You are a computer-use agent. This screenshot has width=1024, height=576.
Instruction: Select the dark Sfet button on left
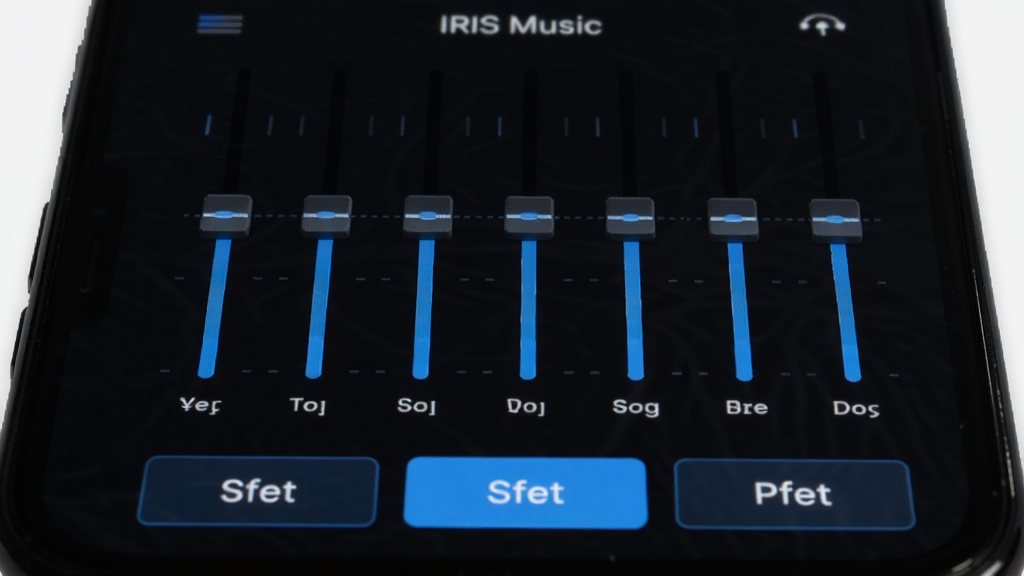258,491
